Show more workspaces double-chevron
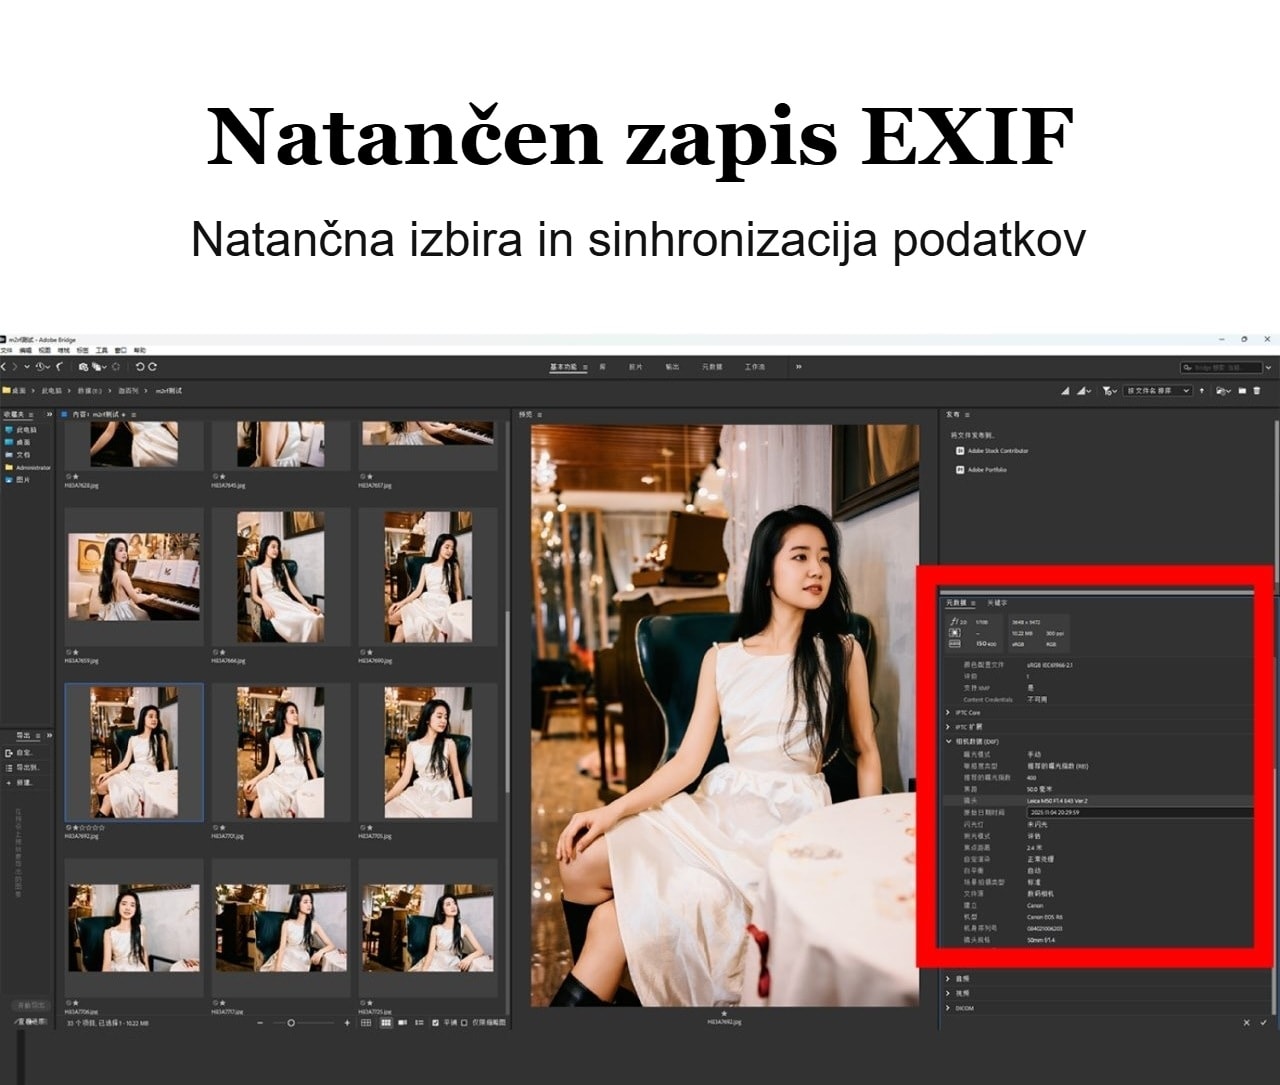 click(x=799, y=367)
